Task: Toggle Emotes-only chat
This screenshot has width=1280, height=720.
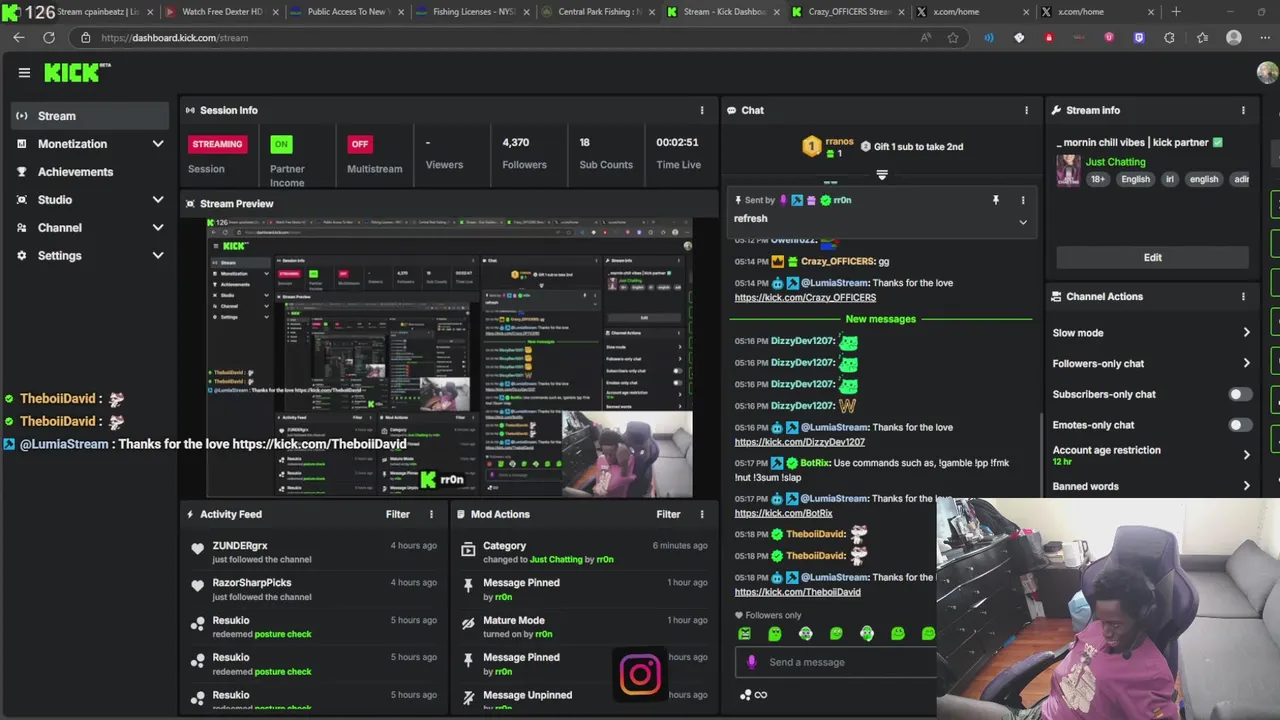Action: [1238, 425]
